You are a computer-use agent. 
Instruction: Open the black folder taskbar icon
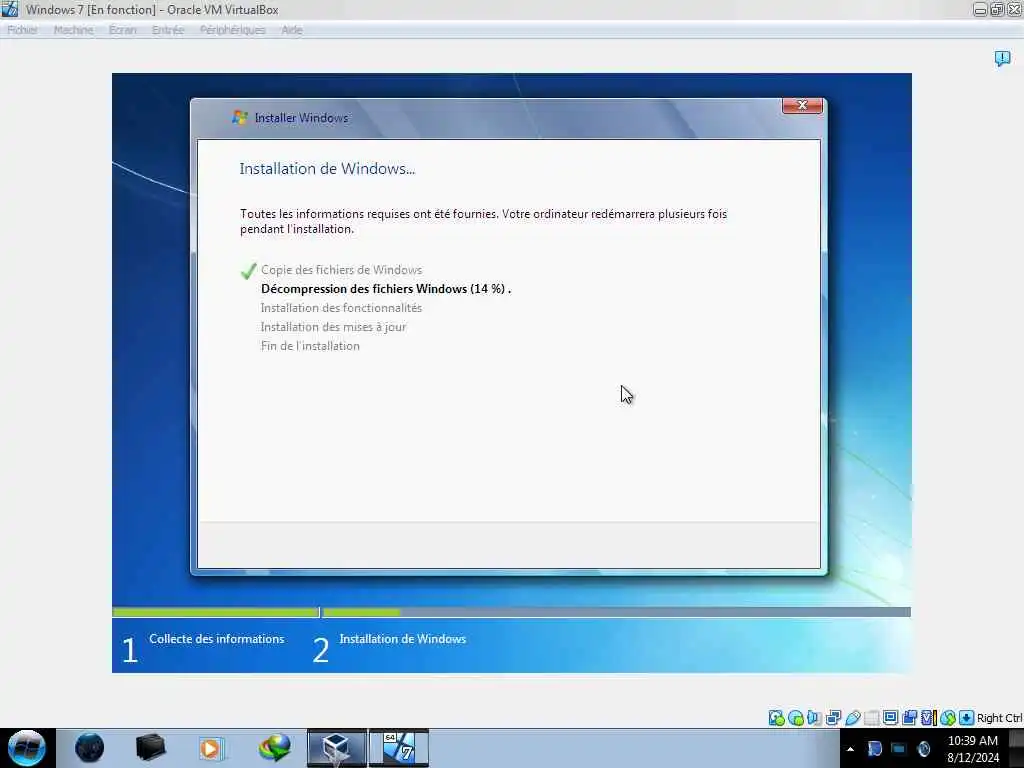(150, 748)
